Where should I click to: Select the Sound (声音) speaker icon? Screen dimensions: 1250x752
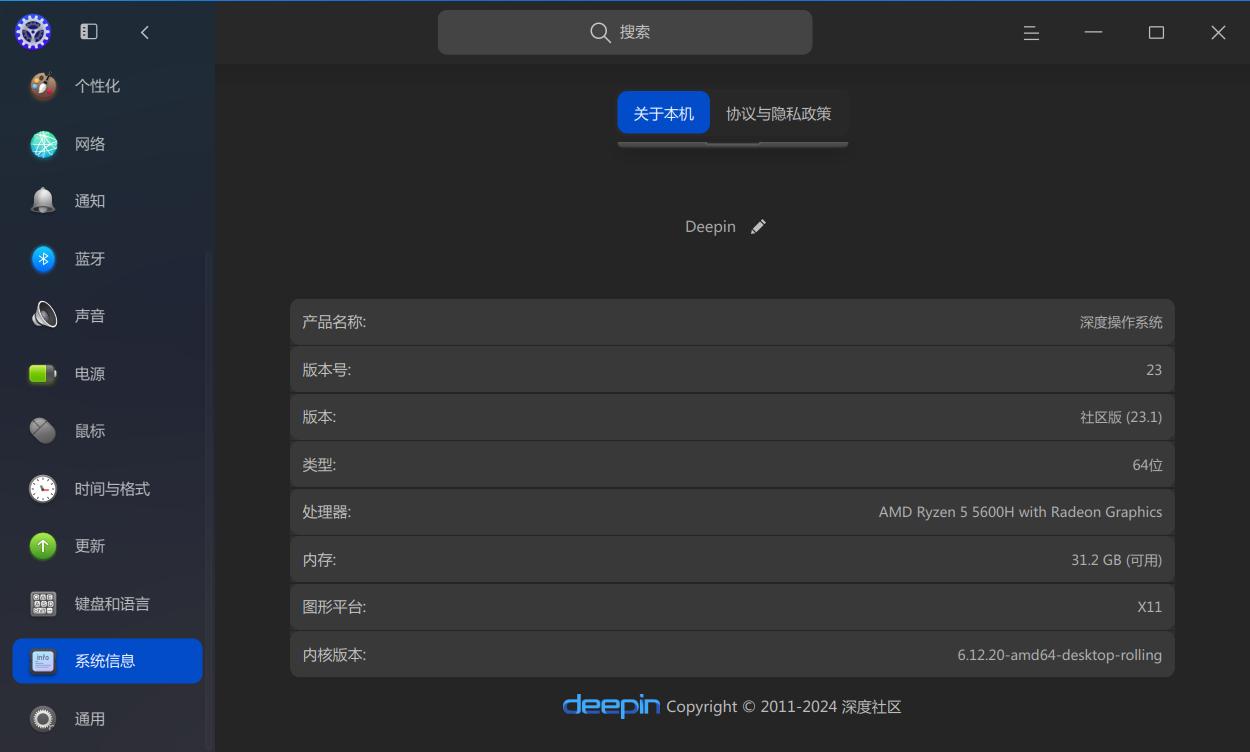[x=43, y=316]
